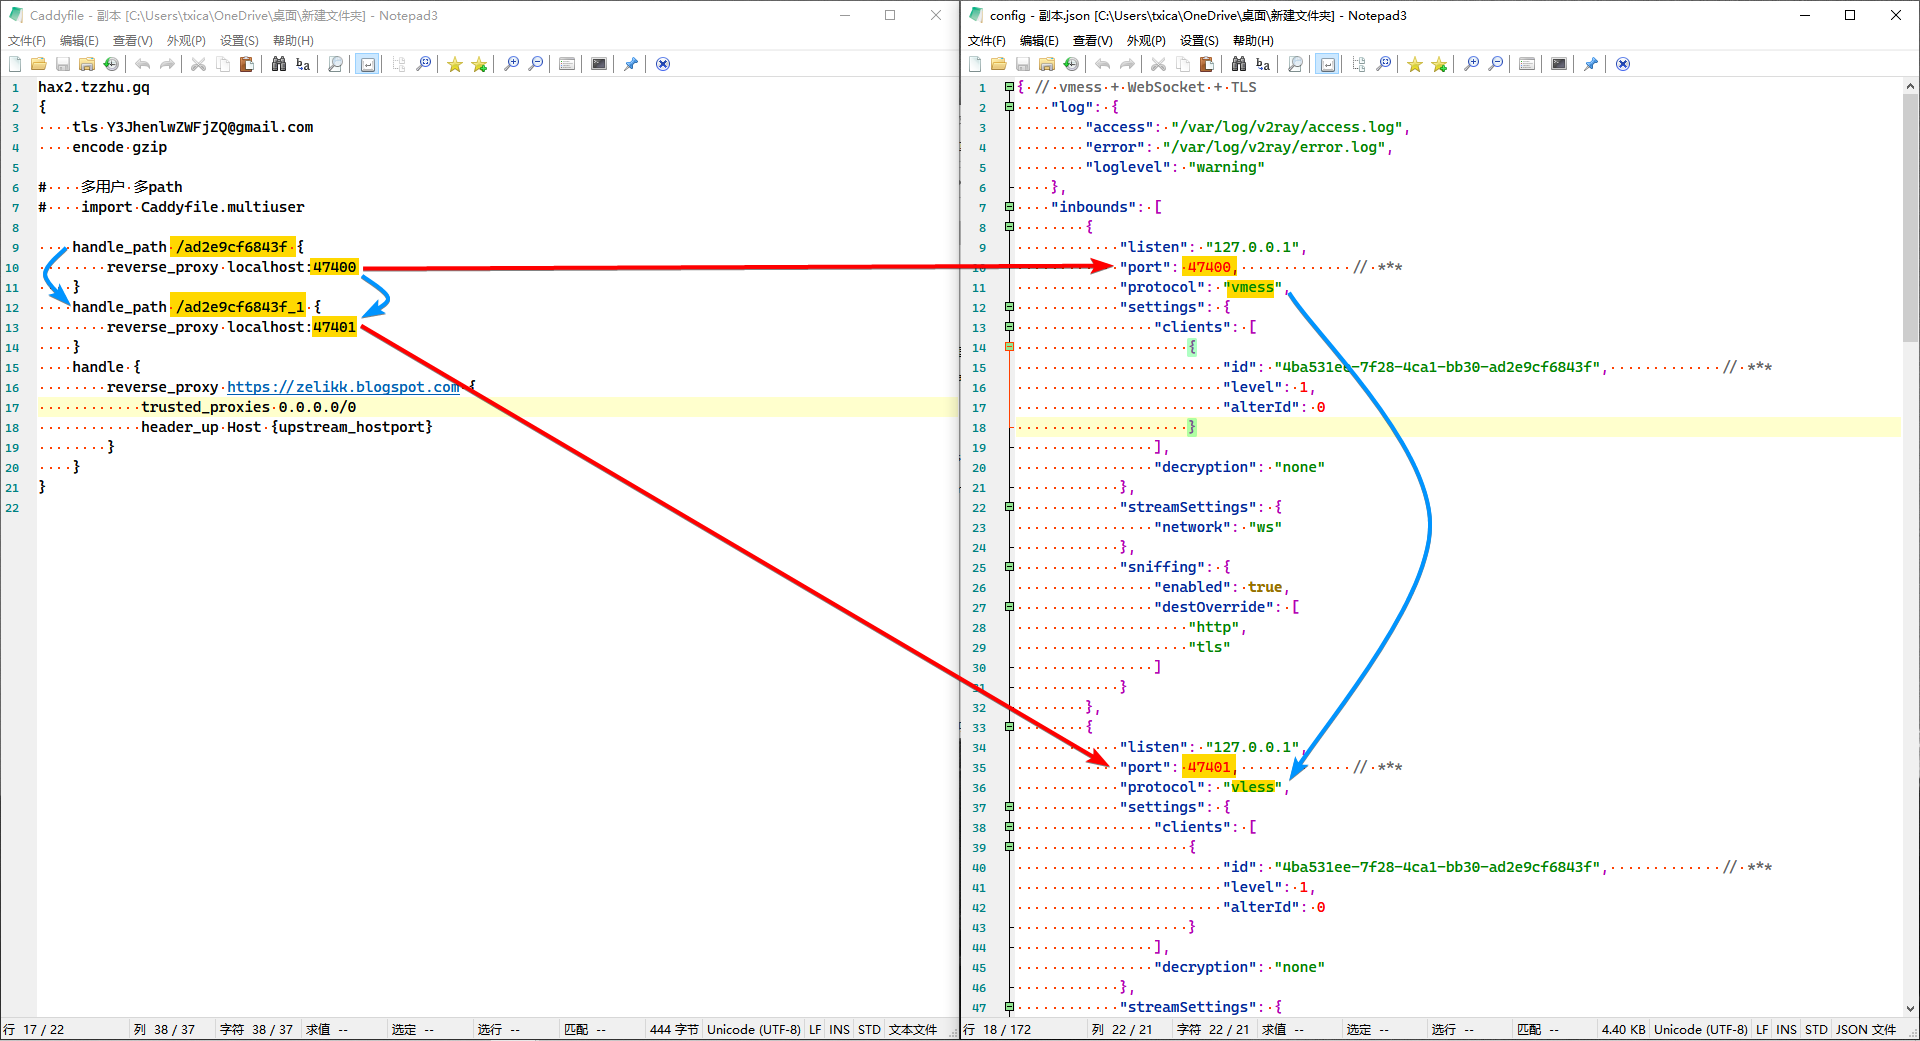Image resolution: width=1920 pixels, height=1041 pixels.
Task: Click the command line terminal icon in the config.json window
Action: click(1559, 64)
